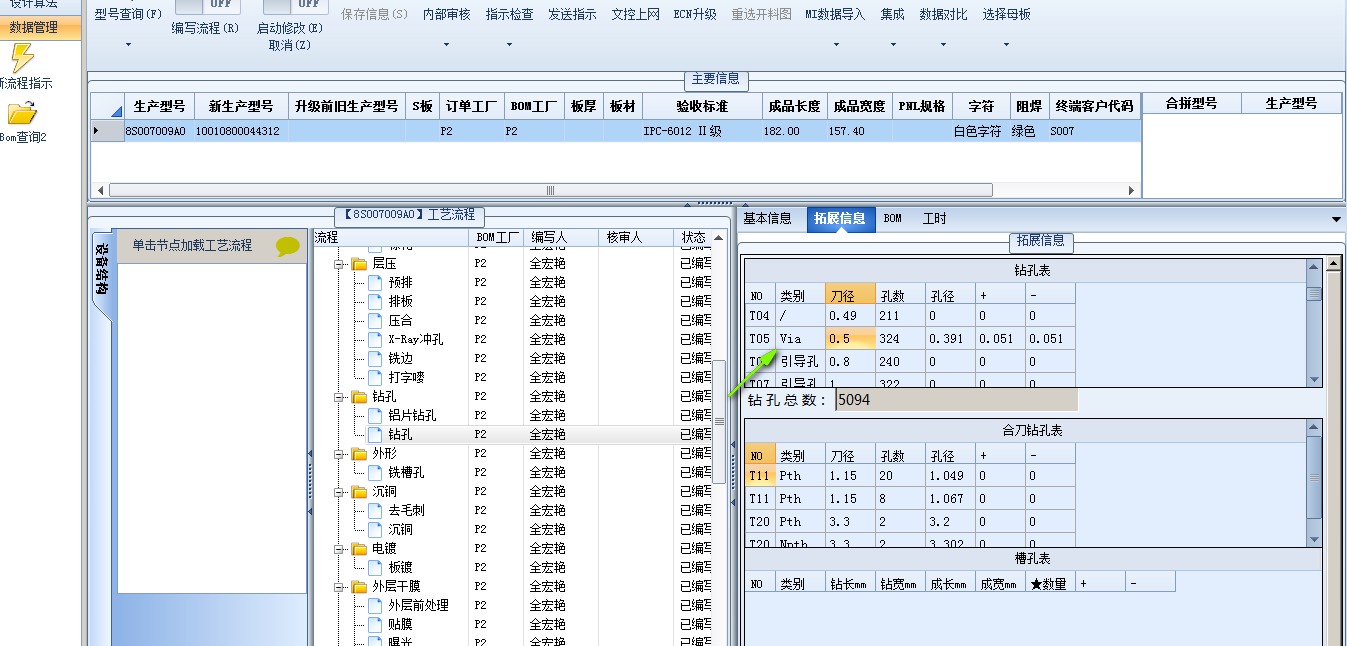Collapse the 电镀 tree node

pos(340,549)
